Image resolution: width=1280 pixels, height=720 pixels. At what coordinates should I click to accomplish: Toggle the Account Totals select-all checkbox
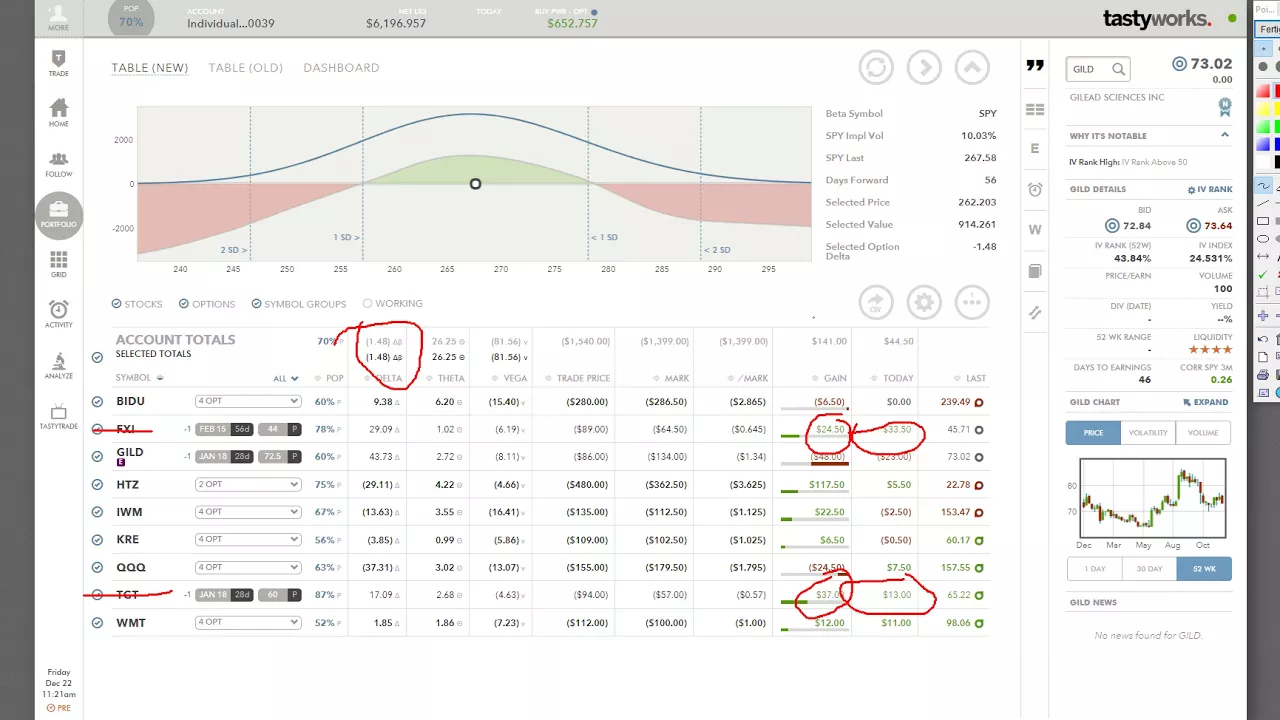(97, 357)
